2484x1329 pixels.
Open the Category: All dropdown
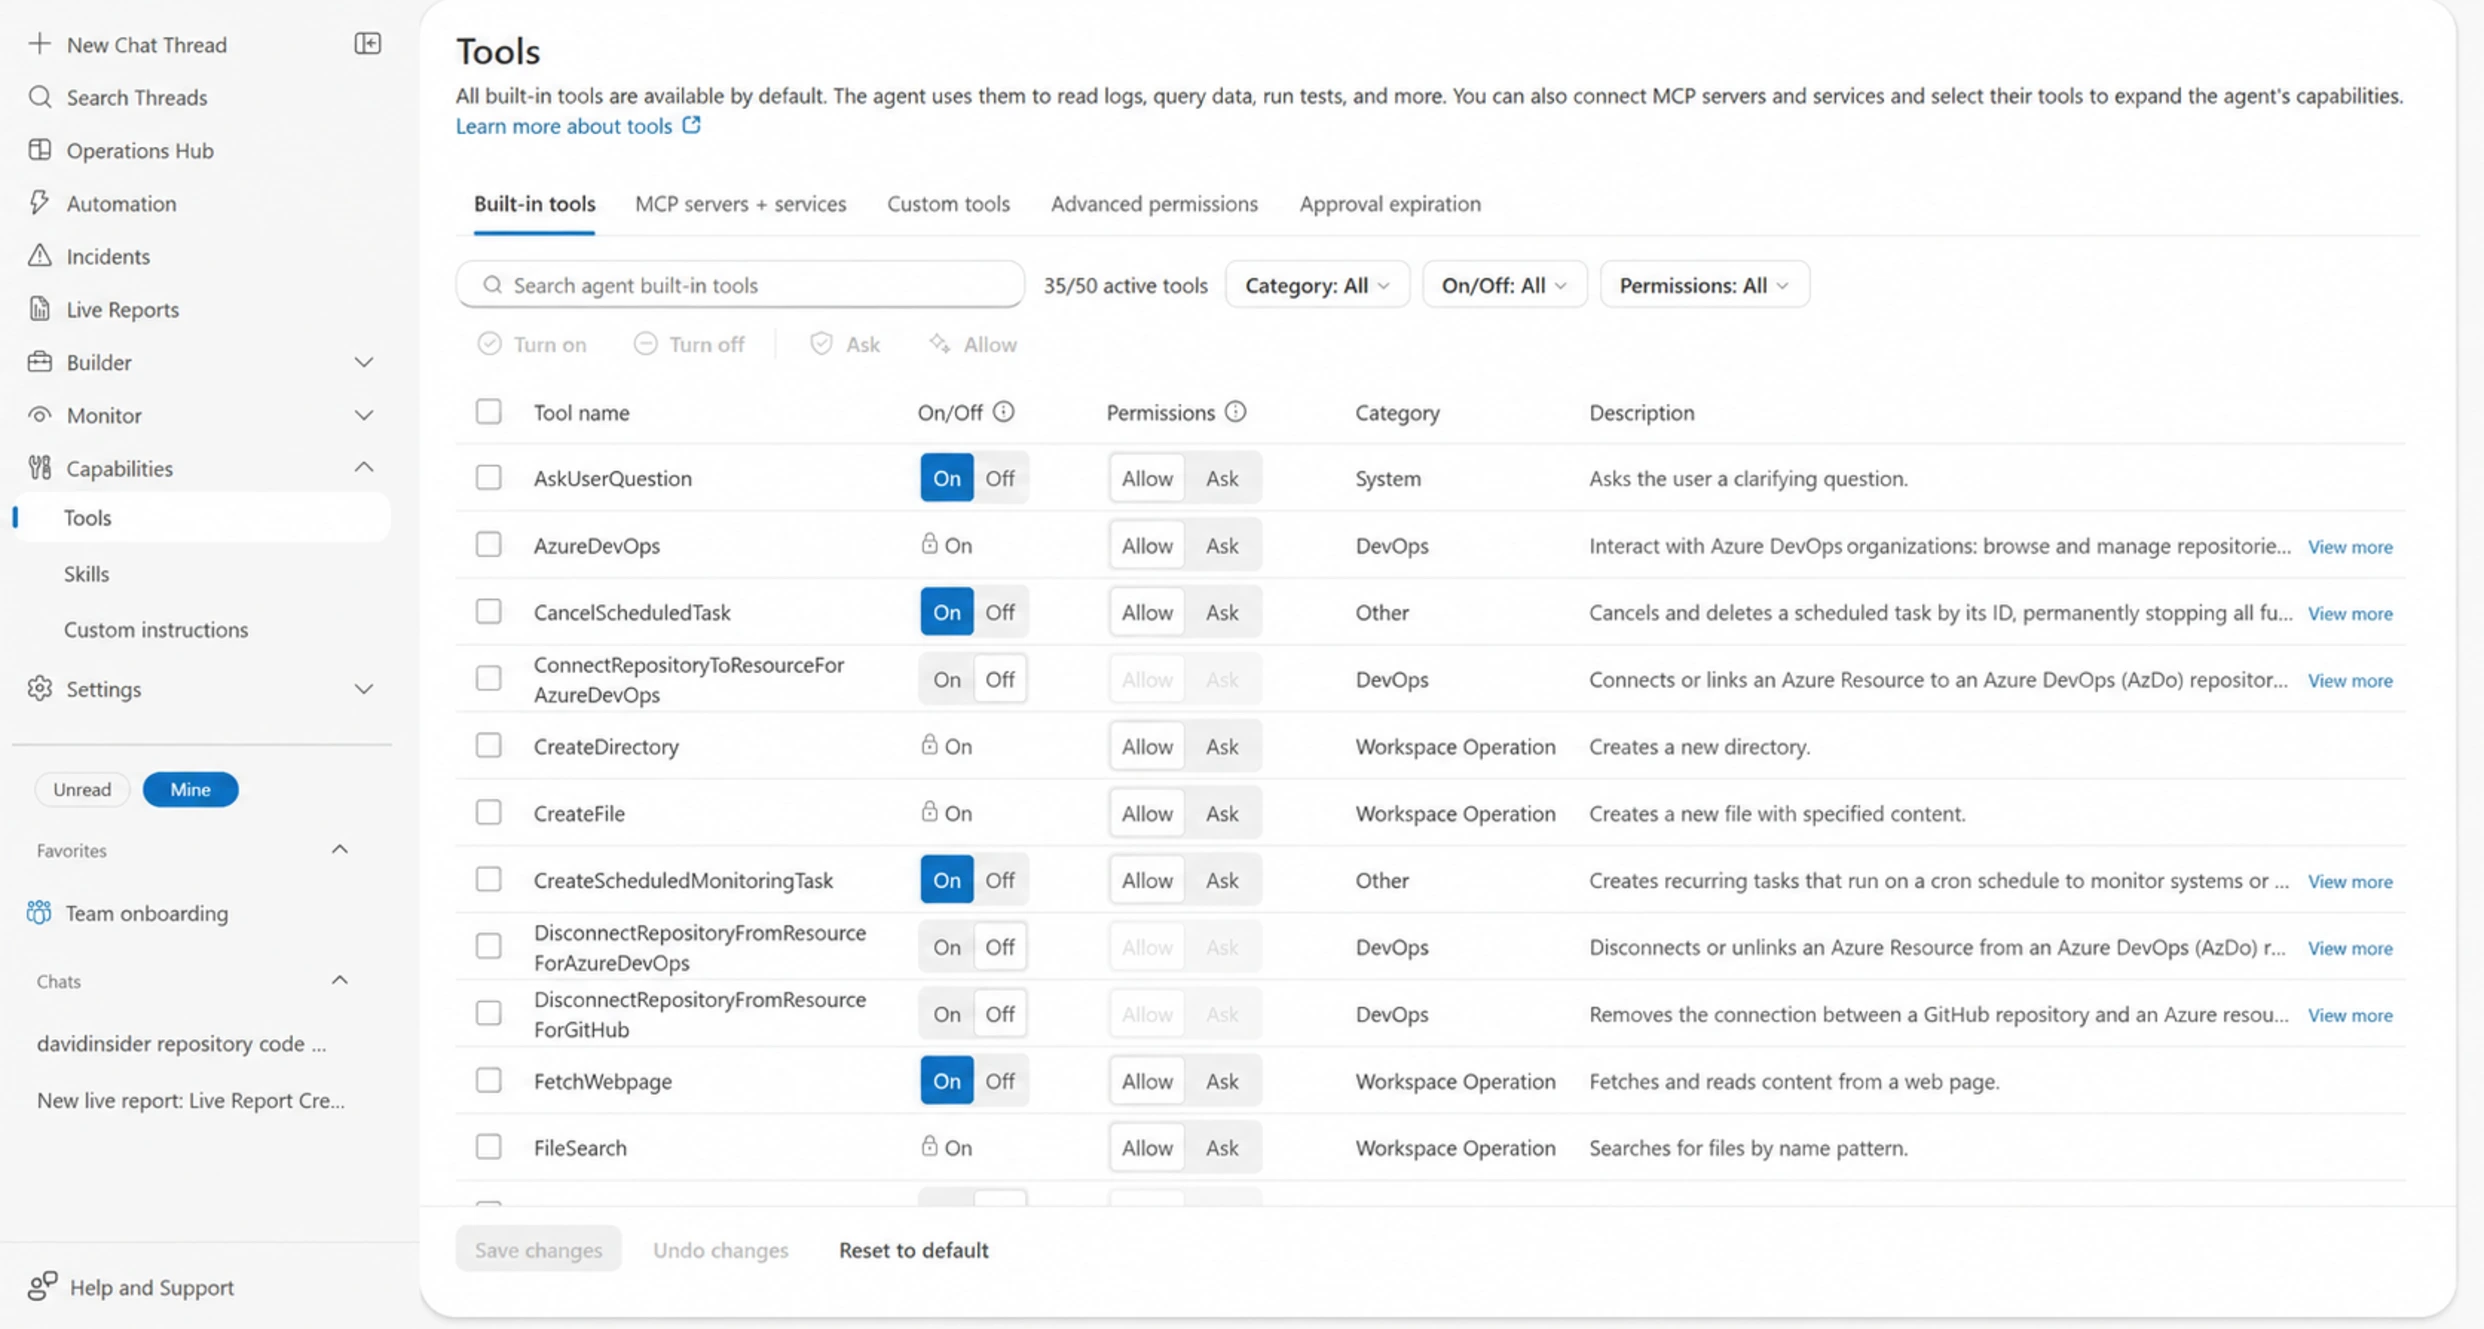[x=1317, y=285]
